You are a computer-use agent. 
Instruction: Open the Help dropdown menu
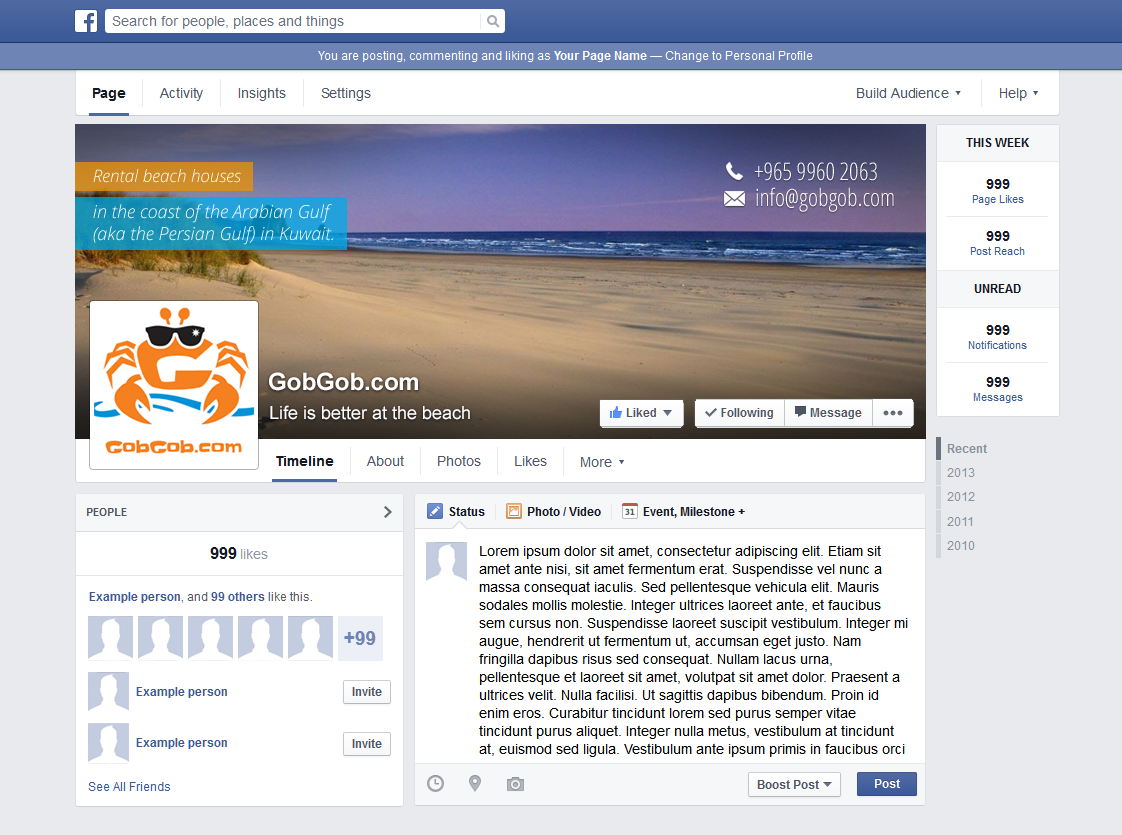tap(1018, 92)
